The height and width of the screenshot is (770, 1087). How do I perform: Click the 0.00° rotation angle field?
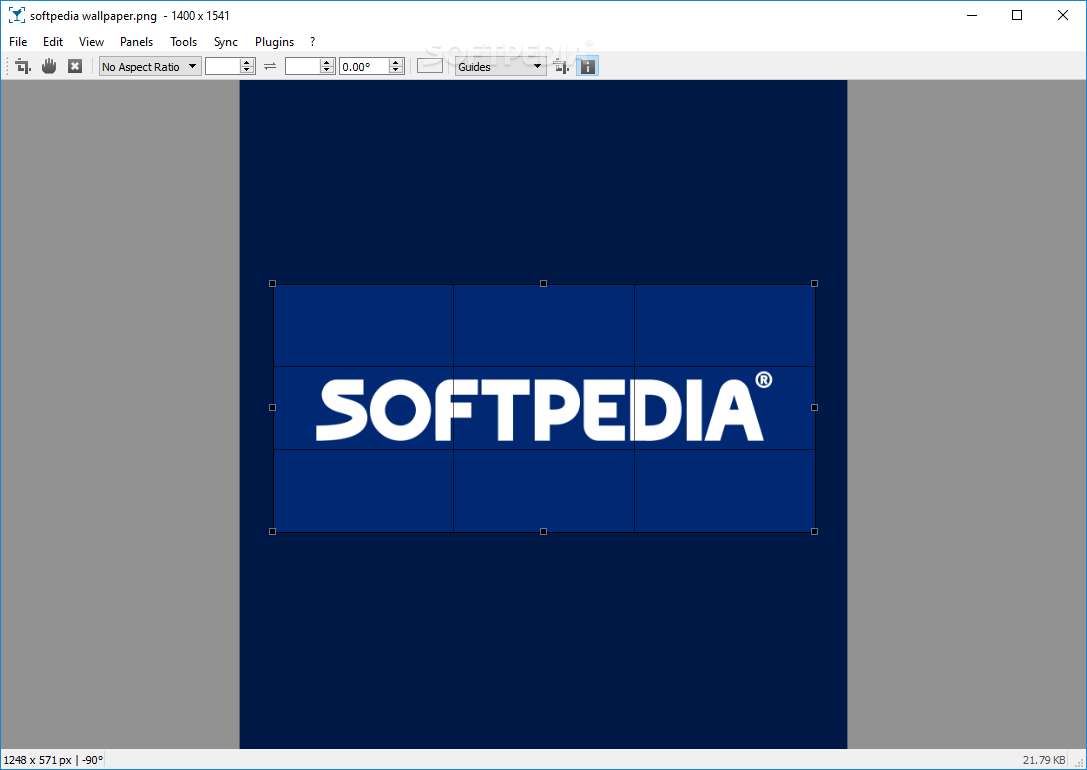pyautogui.click(x=364, y=67)
